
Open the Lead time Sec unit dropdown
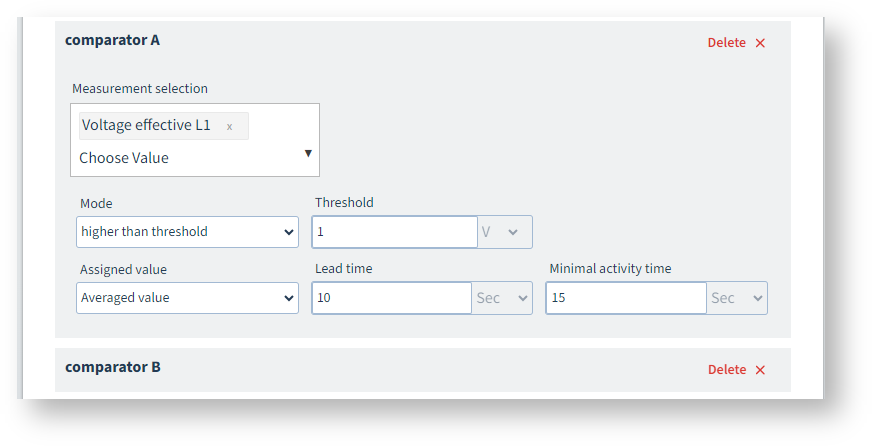[x=502, y=298]
